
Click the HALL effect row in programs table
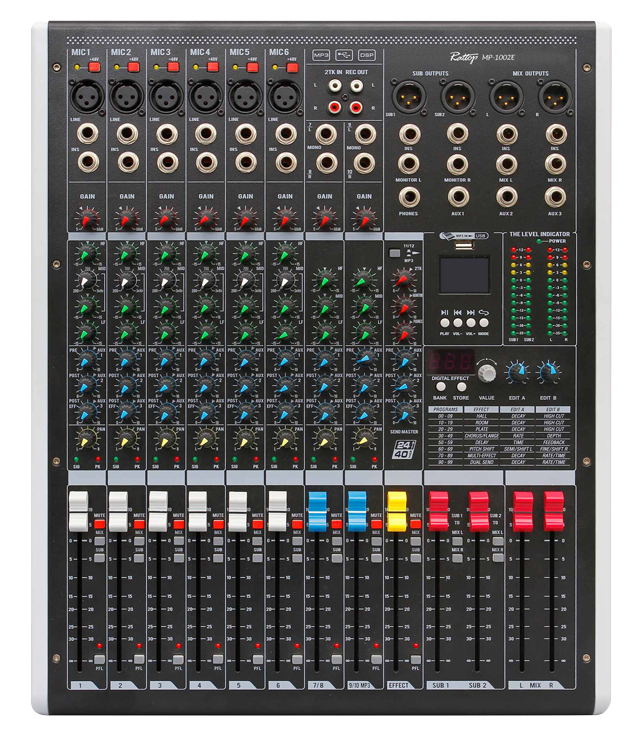499,416
